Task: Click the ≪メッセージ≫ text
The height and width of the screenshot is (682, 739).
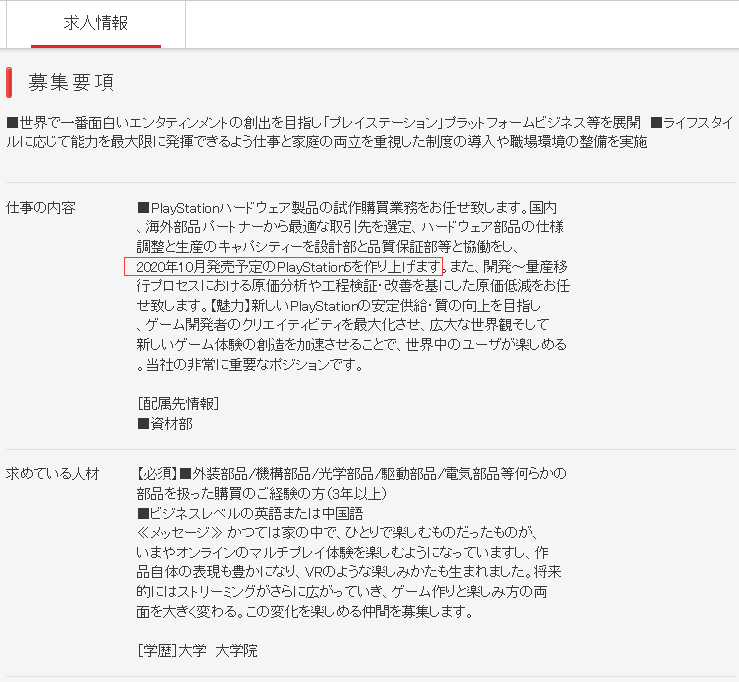Action: click(173, 533)
